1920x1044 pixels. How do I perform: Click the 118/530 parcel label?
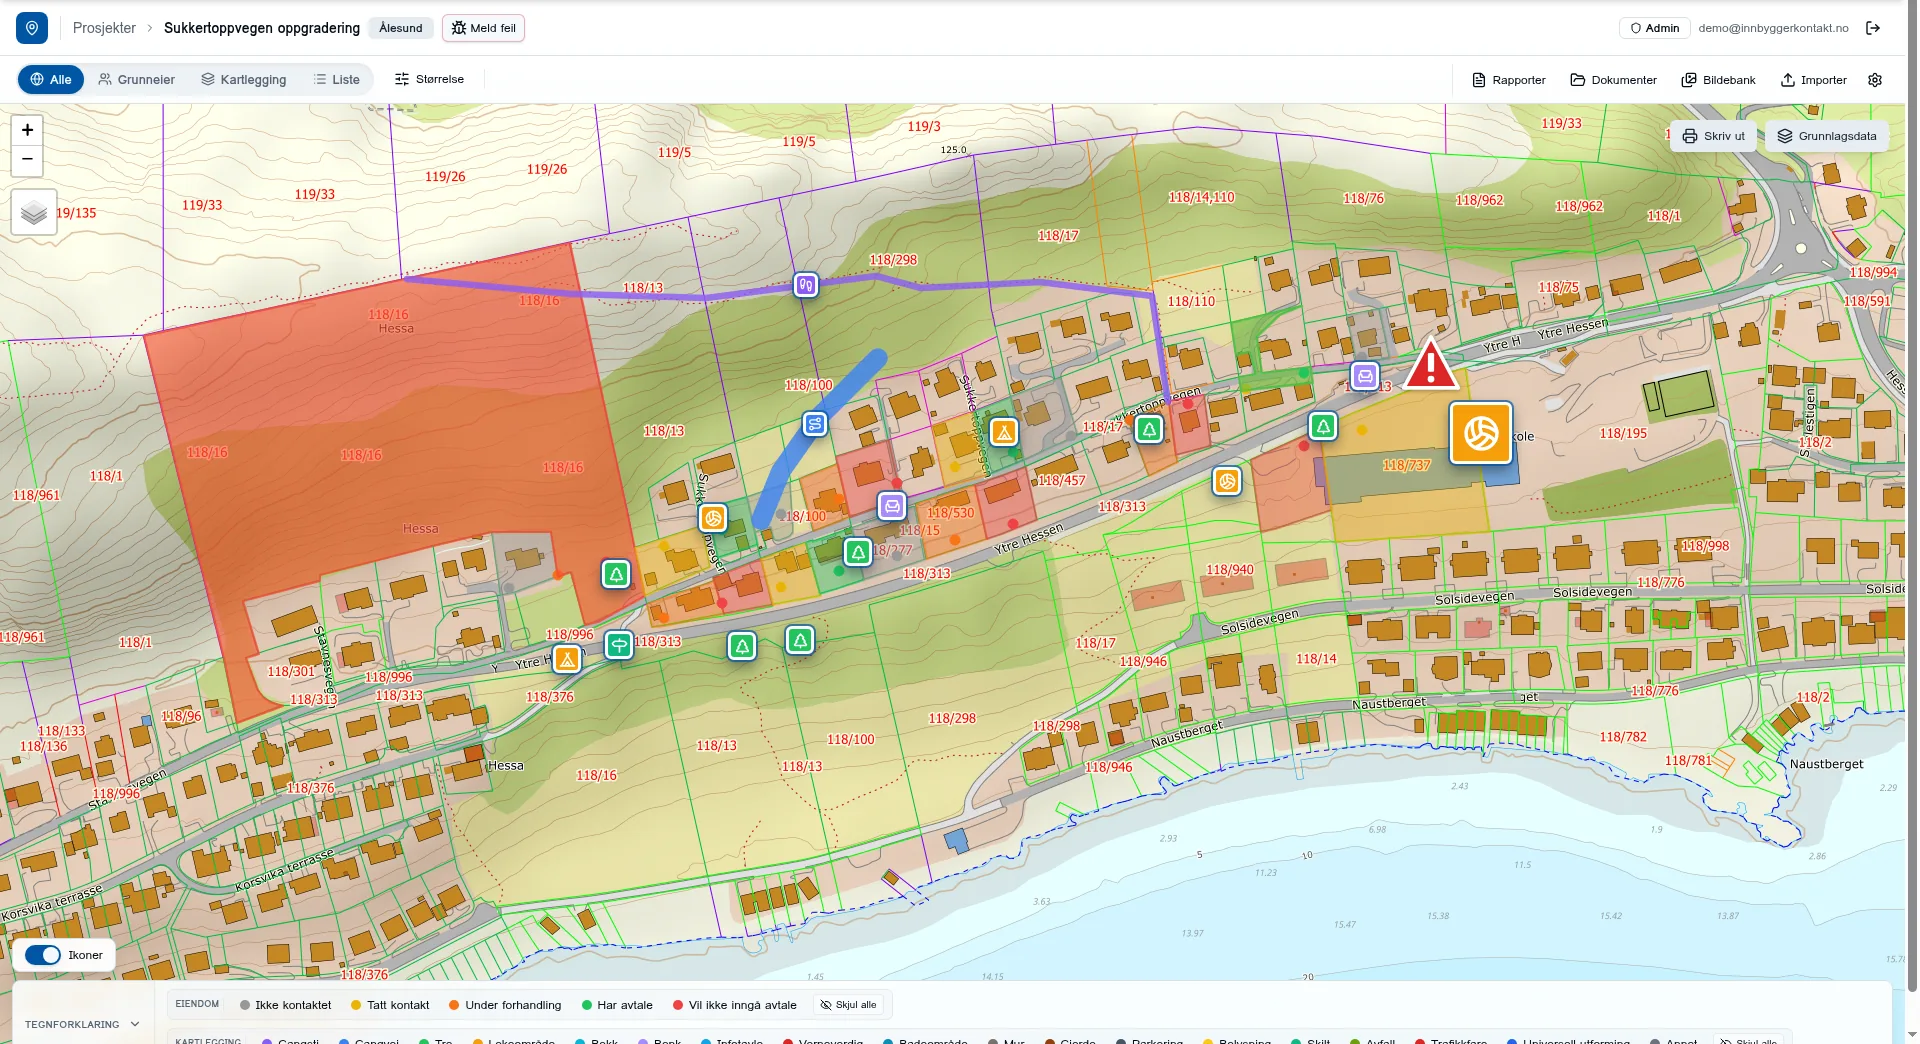coord(950,513)
